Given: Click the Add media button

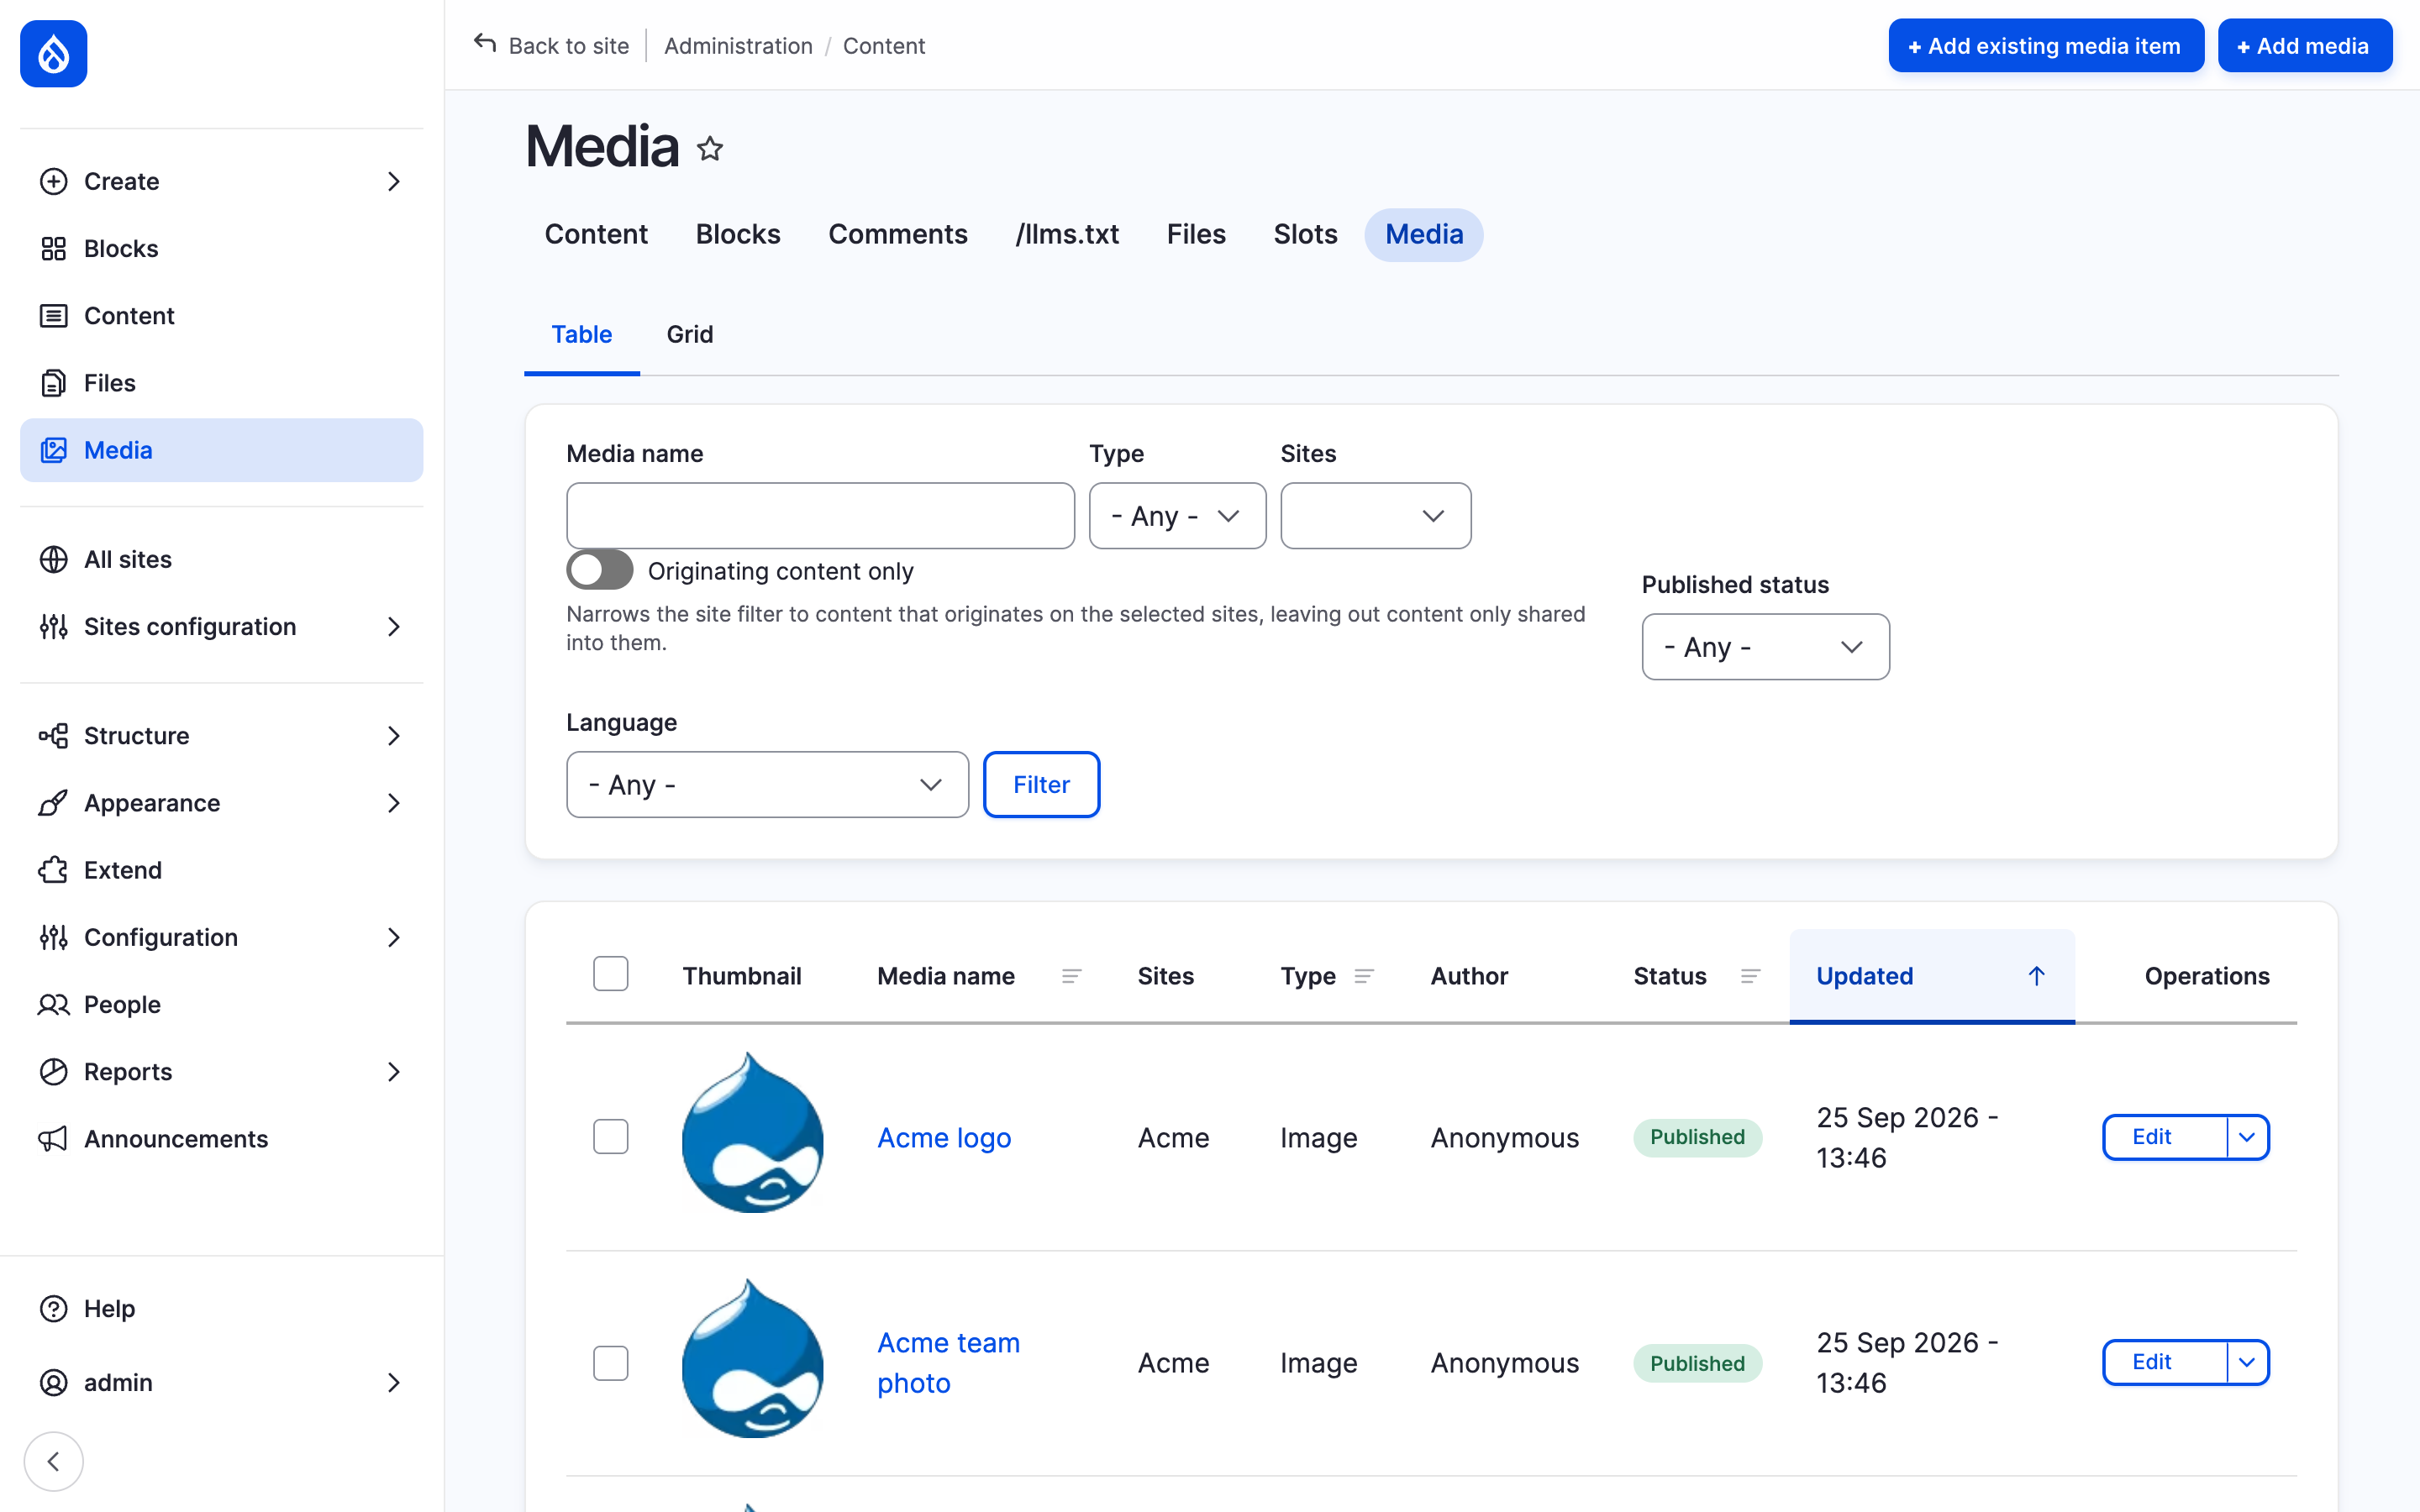Looking at the screenshot, I should point(2304,45).
